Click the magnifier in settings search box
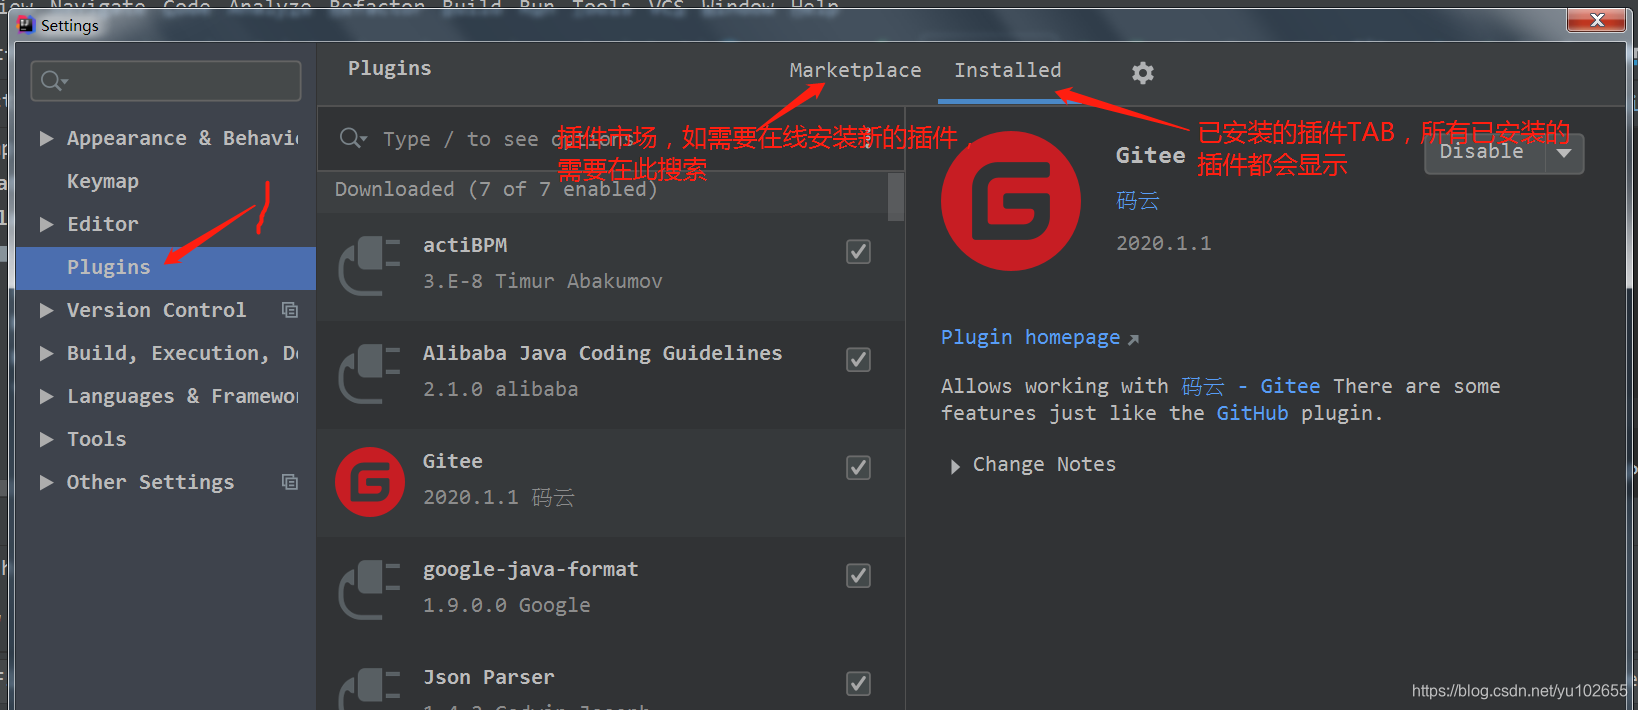Image resolution: width=1638 pixels, height=710 pixels. tap(54, 81)
